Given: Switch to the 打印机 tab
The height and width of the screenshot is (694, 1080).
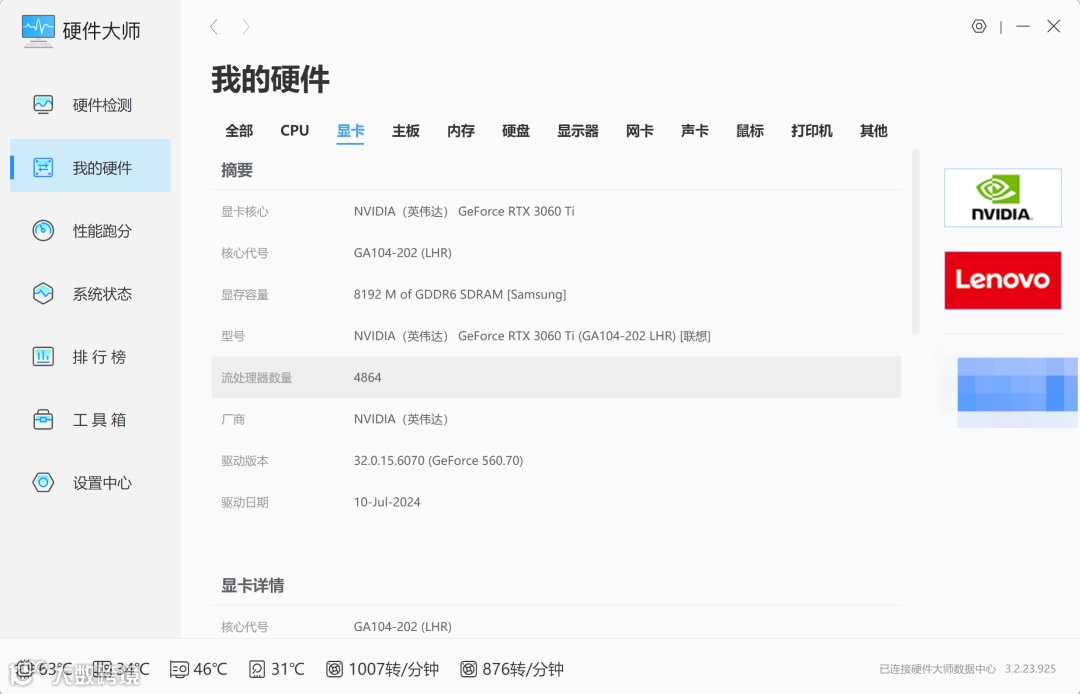Looking at the screenshot, I should click(x=812, y=131).
